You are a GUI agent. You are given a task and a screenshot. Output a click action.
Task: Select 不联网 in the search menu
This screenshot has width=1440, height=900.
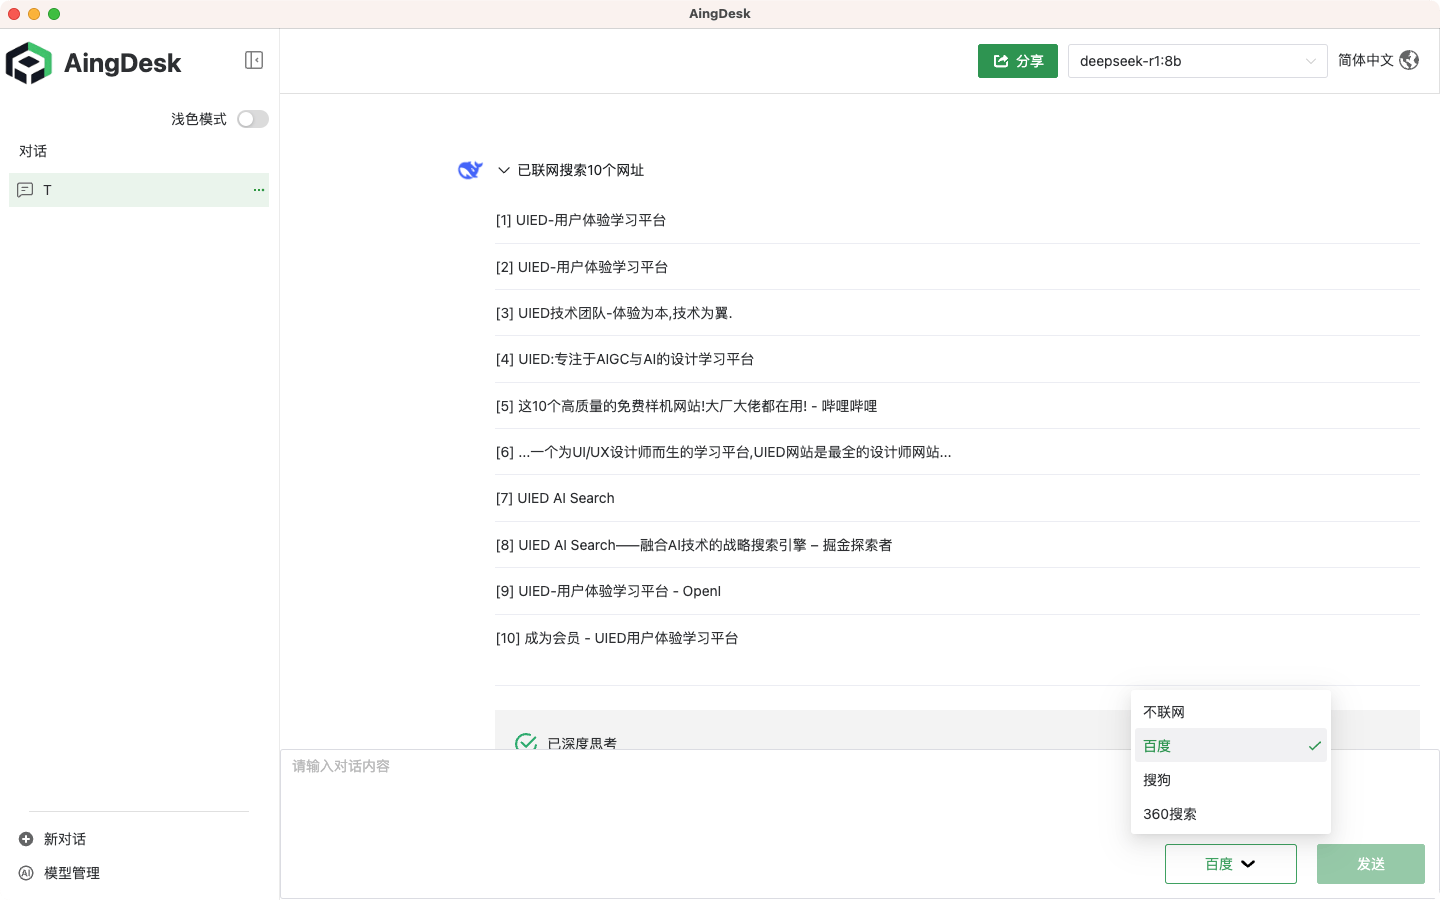pyautogui.click(x=1230, y=712)
